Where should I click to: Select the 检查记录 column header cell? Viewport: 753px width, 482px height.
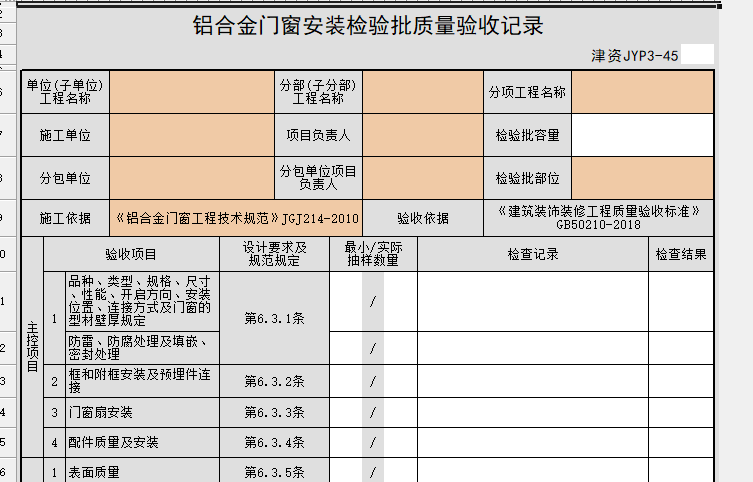click(532, 255)
